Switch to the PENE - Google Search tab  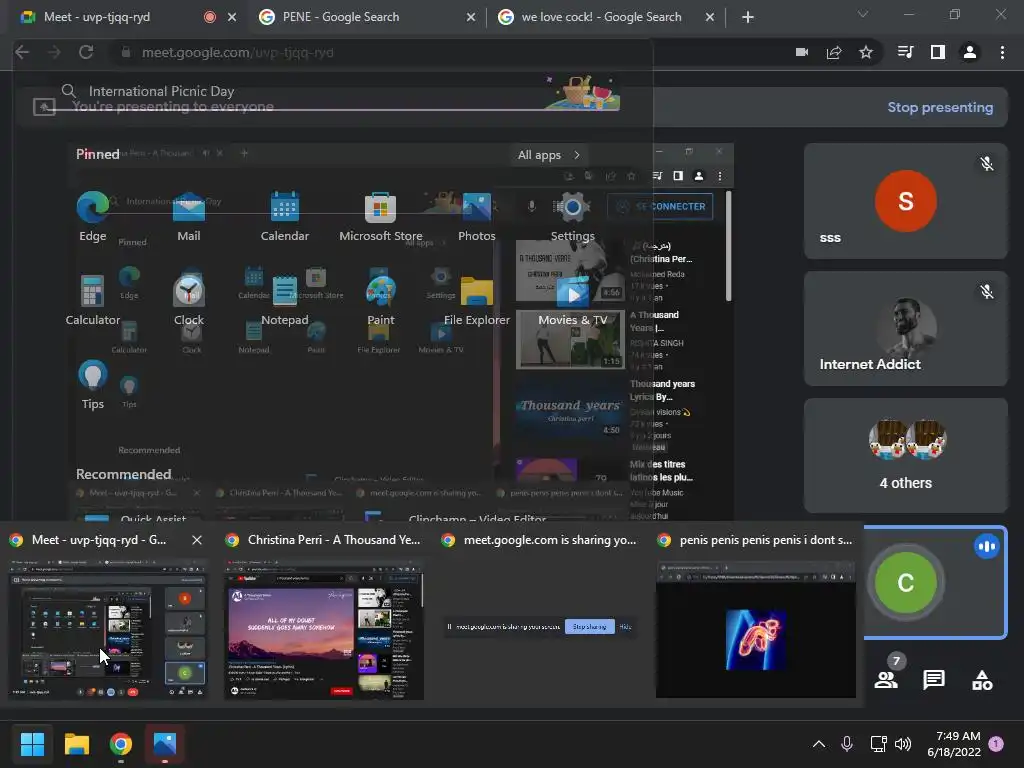pyautogui.click(x=366, y=17)
